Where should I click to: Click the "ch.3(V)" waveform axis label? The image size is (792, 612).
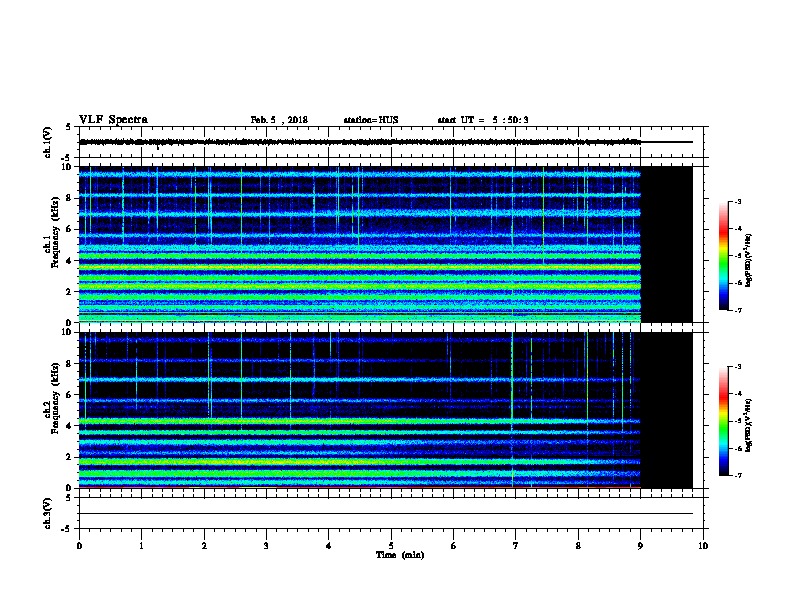47,513
